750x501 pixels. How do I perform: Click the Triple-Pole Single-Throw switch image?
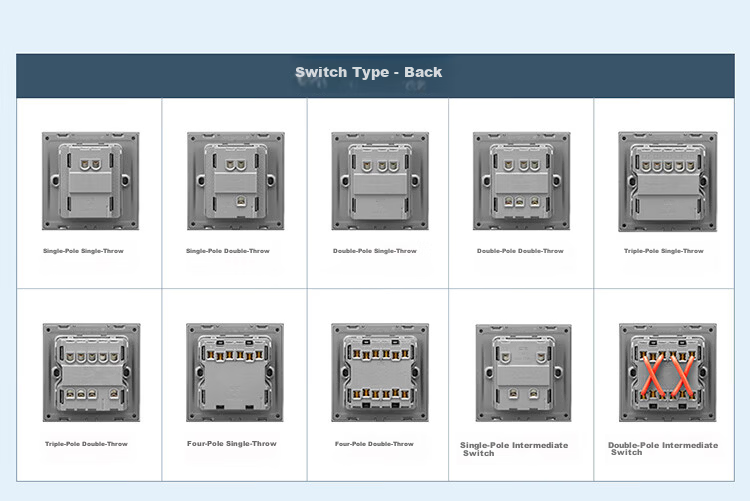coord(668,181)
